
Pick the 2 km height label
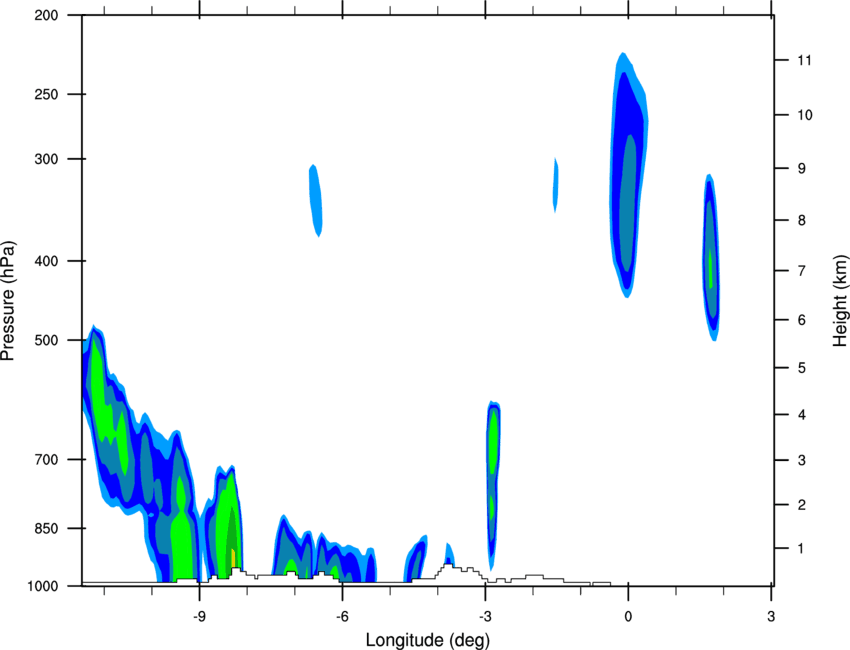801,505
